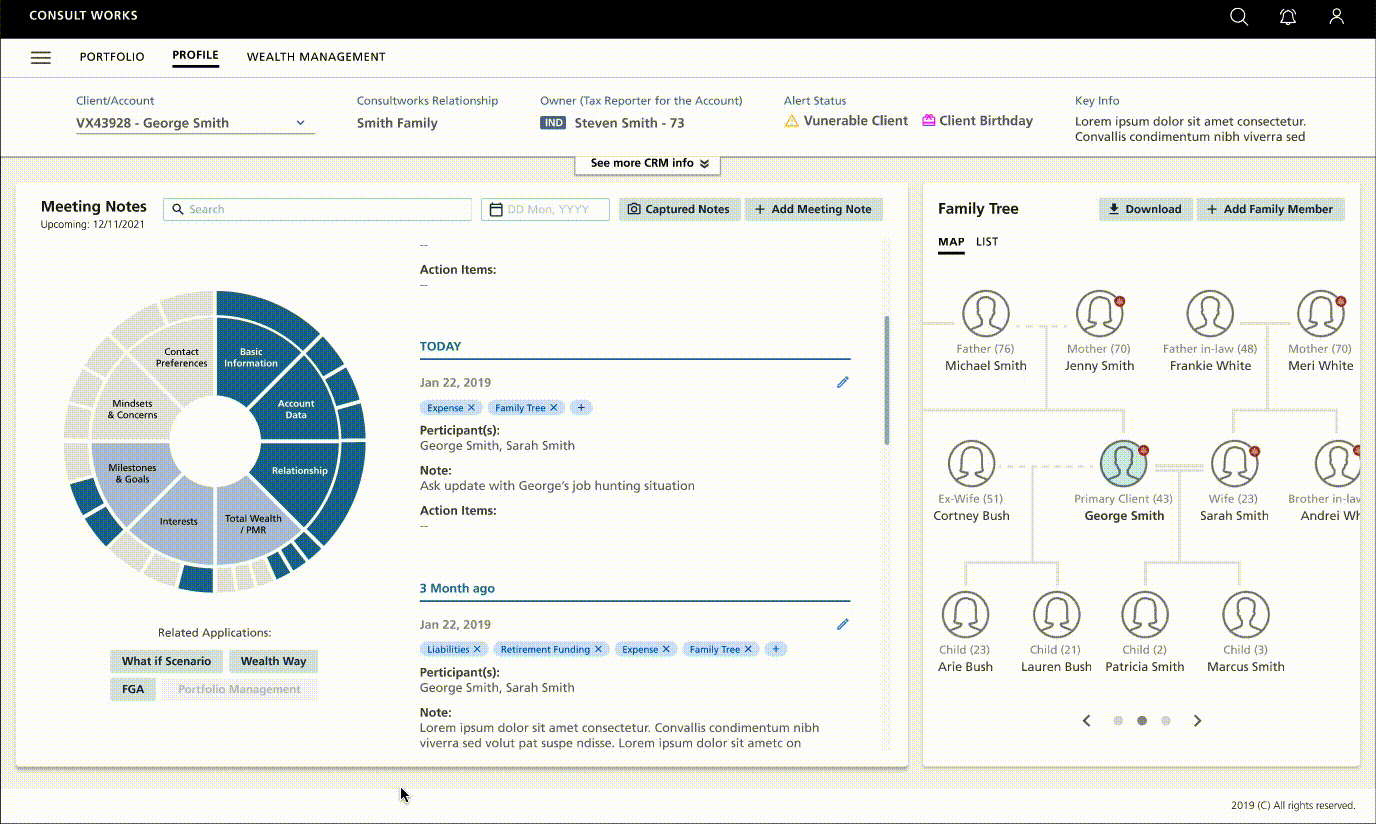Open the notifications bell icon
Screen dimensions: 1376x824
1288,17
